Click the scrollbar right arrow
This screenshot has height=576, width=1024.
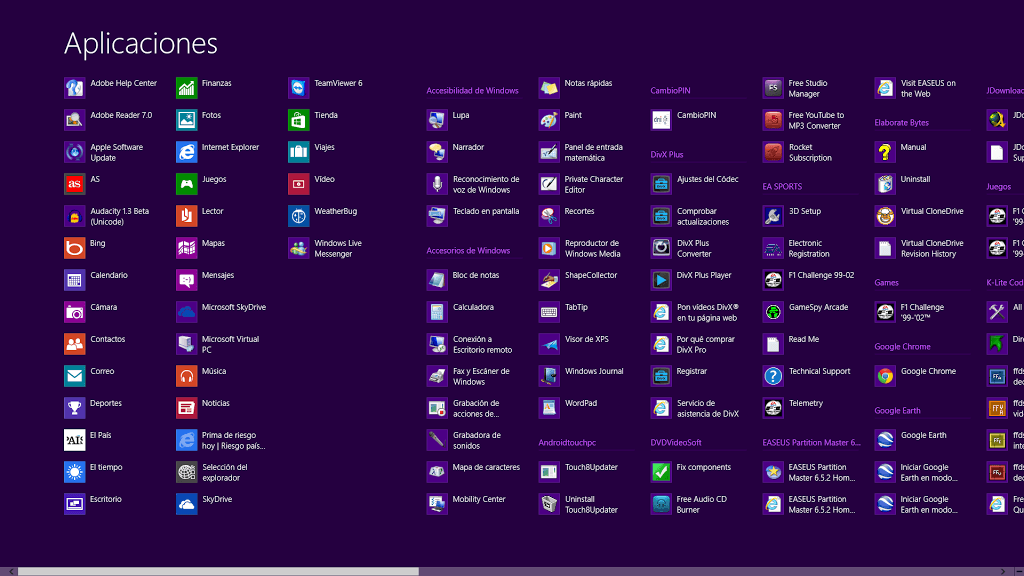[x=1004, y=571]
